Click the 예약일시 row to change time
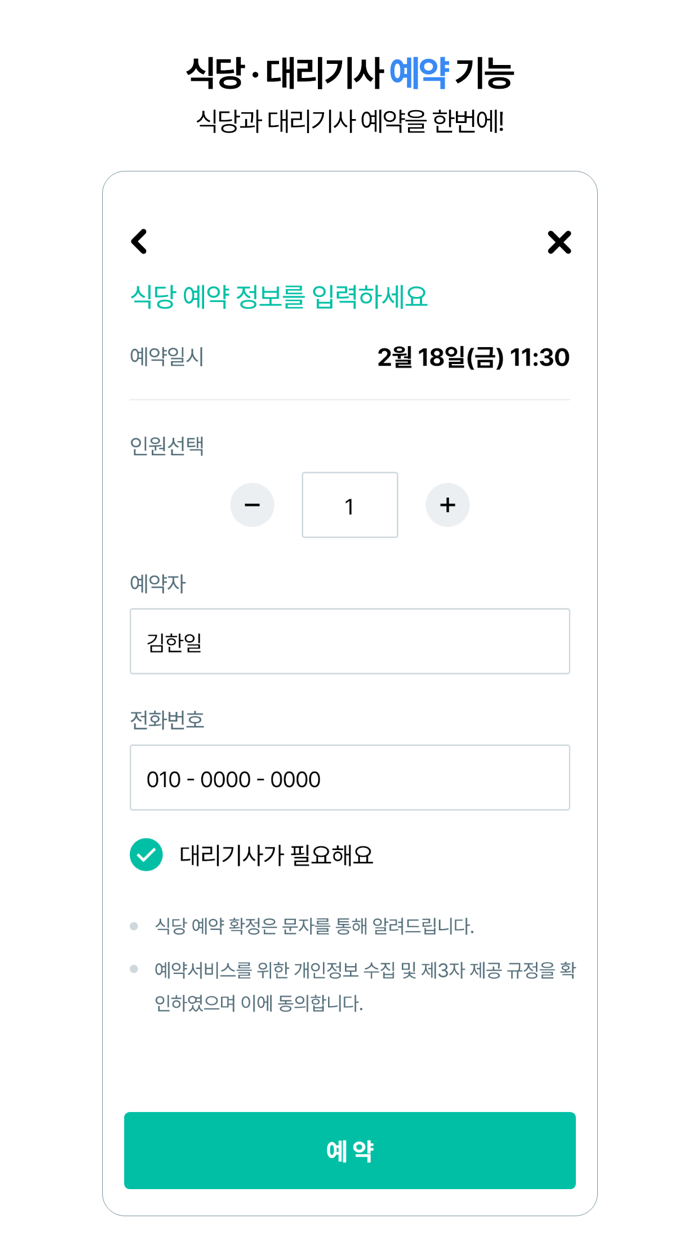This screenshot has width=700, height=1244. click(x=350, y=357)
